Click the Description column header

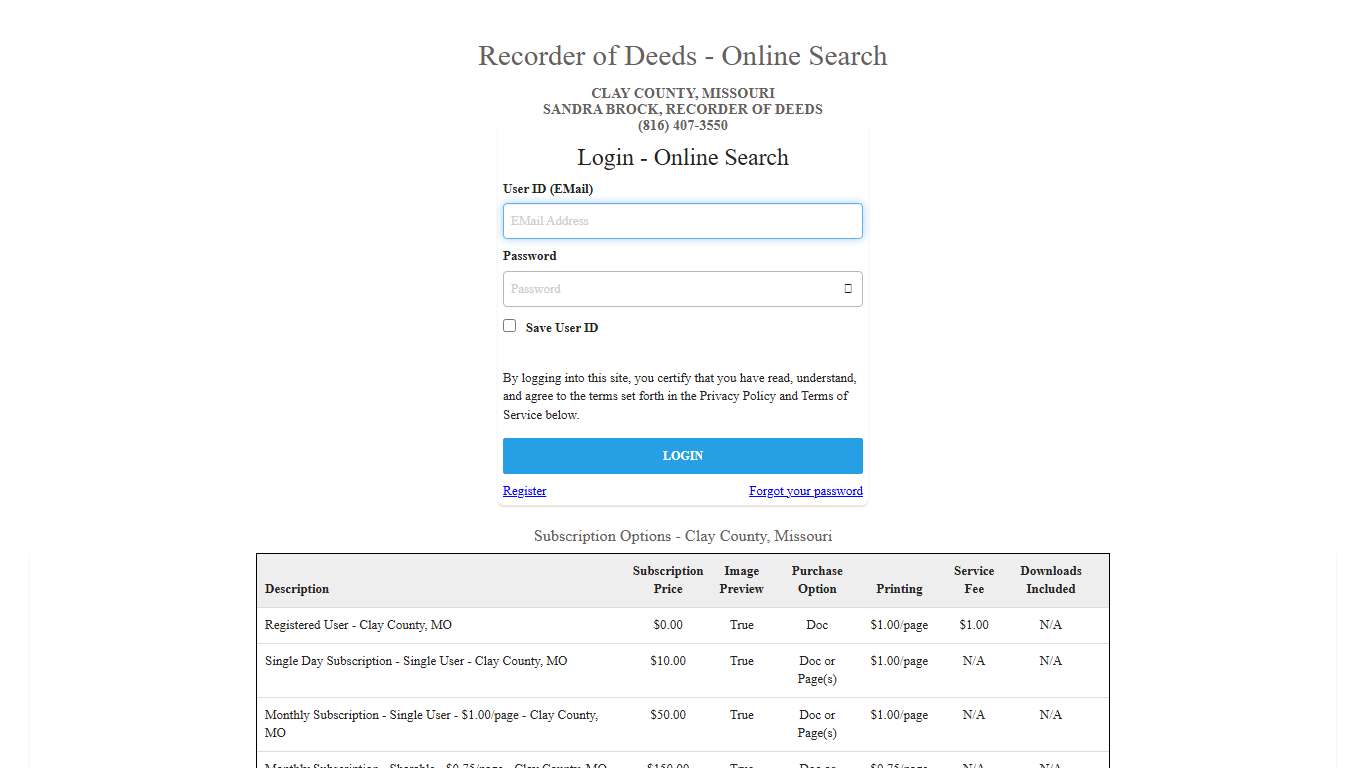(297, 589)
